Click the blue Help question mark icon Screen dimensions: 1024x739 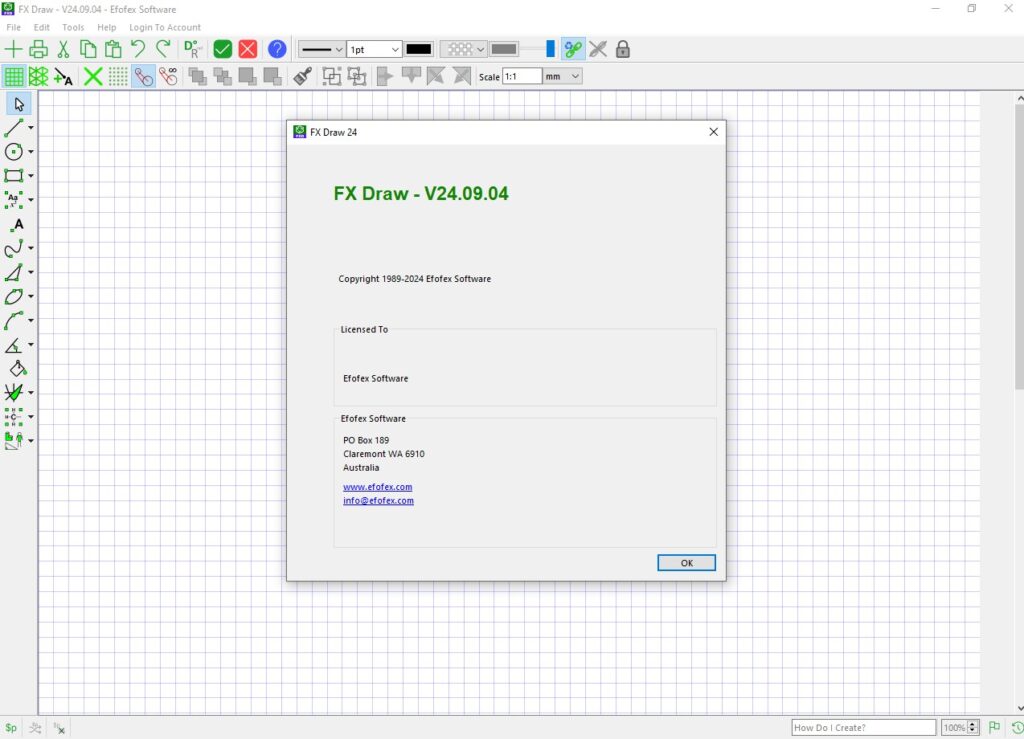click(x=277, y=48)
